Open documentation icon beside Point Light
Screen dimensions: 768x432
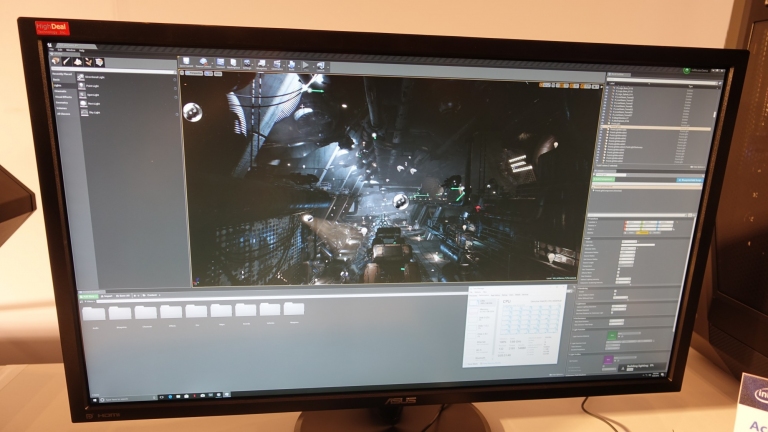point(175,89)
